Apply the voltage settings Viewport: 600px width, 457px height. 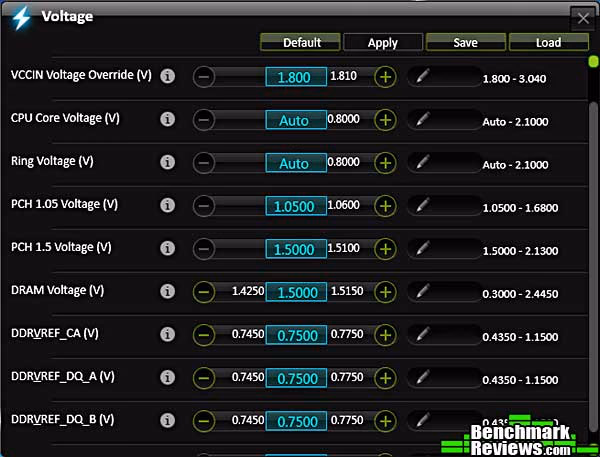[383, 42]
